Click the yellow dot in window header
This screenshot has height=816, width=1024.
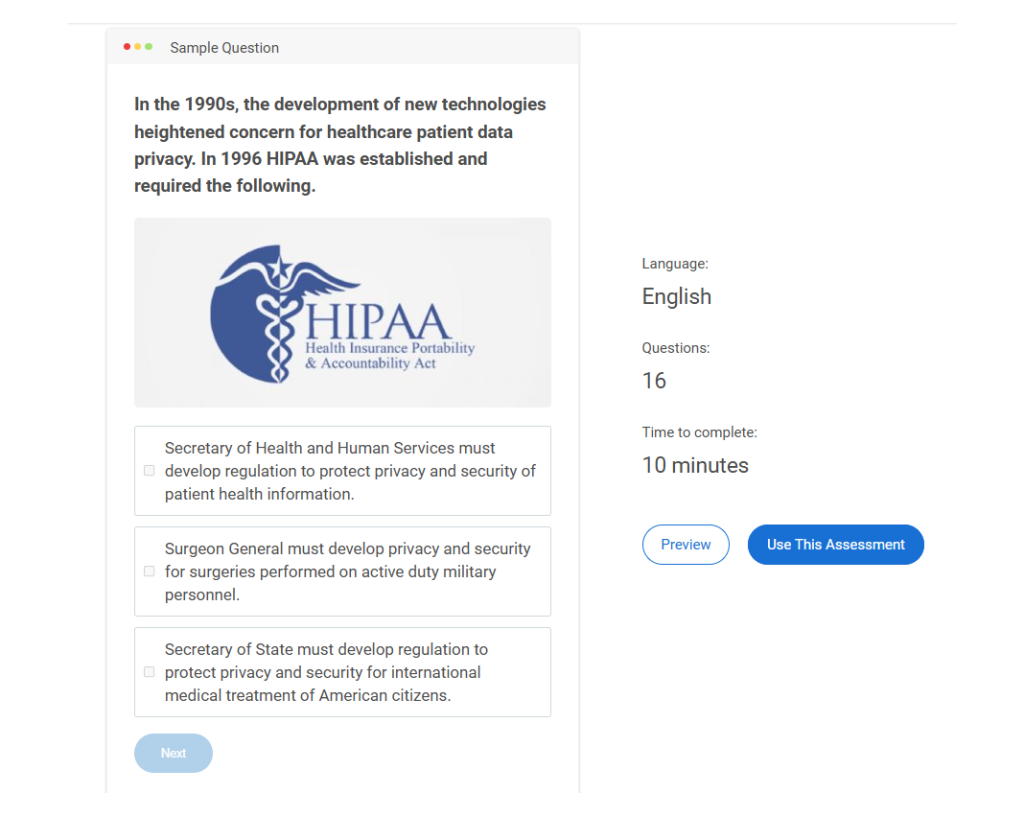pyautogui.click(x=138, y=47)
